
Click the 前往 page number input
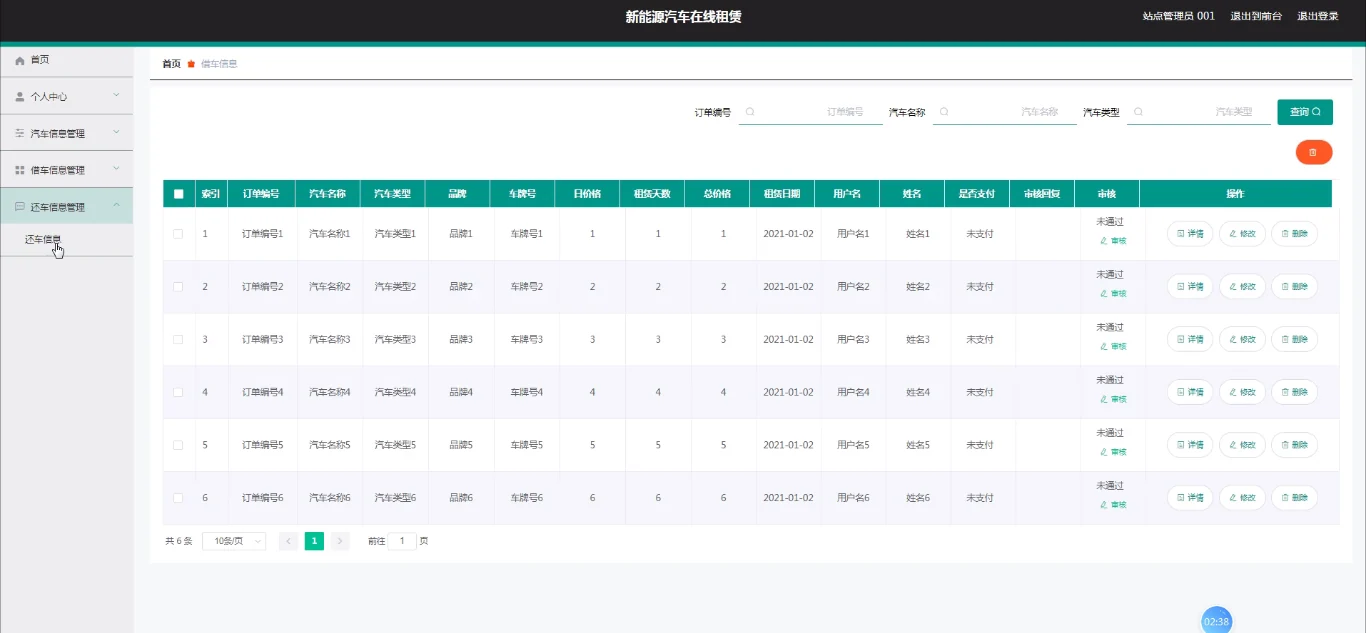402,541
